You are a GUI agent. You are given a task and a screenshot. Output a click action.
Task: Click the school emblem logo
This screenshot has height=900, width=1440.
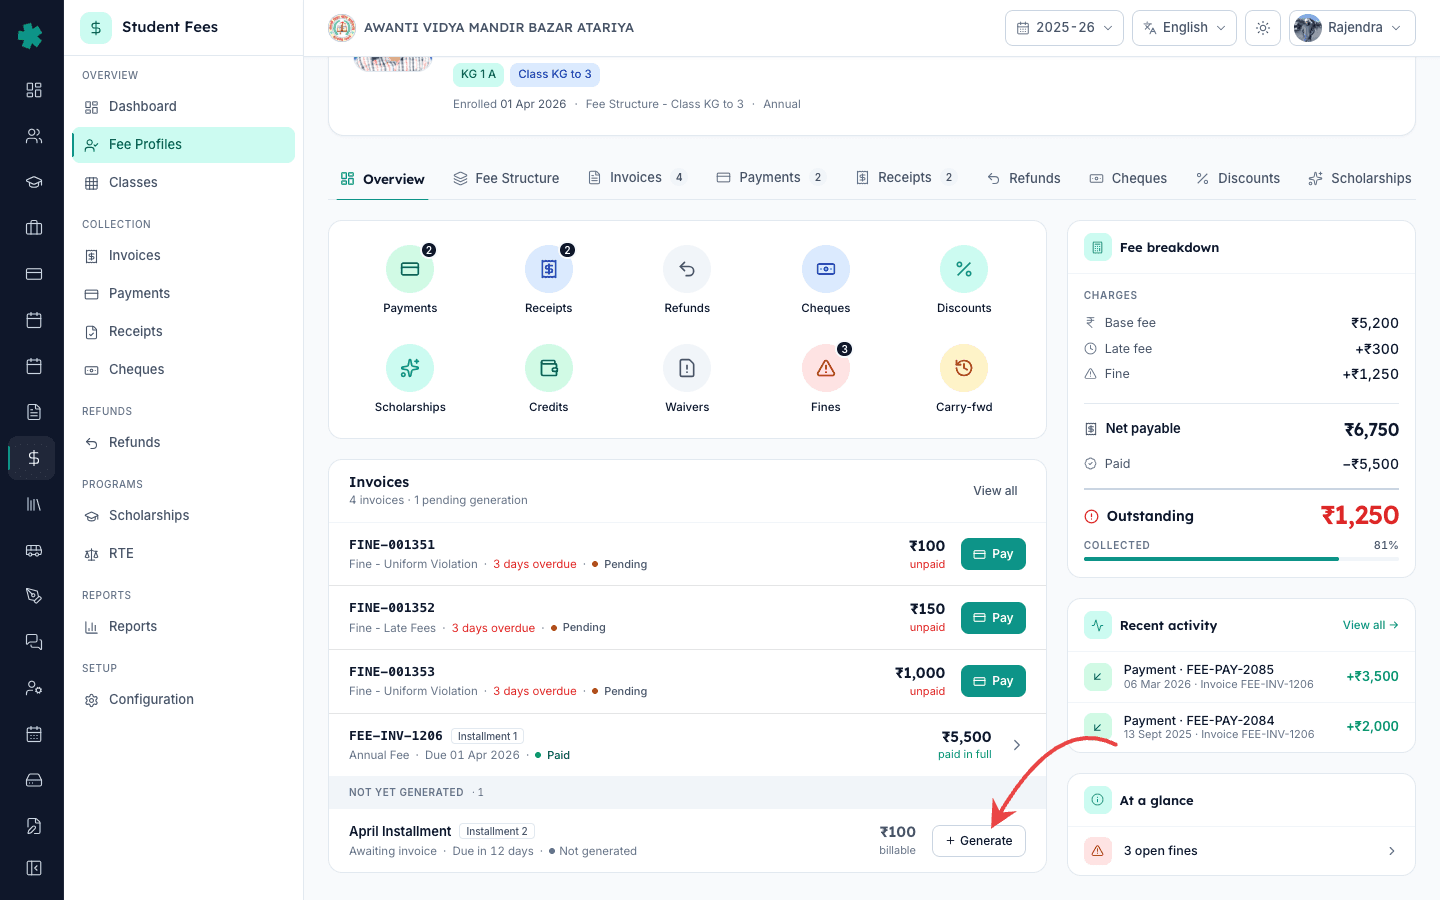click(342, 28)
